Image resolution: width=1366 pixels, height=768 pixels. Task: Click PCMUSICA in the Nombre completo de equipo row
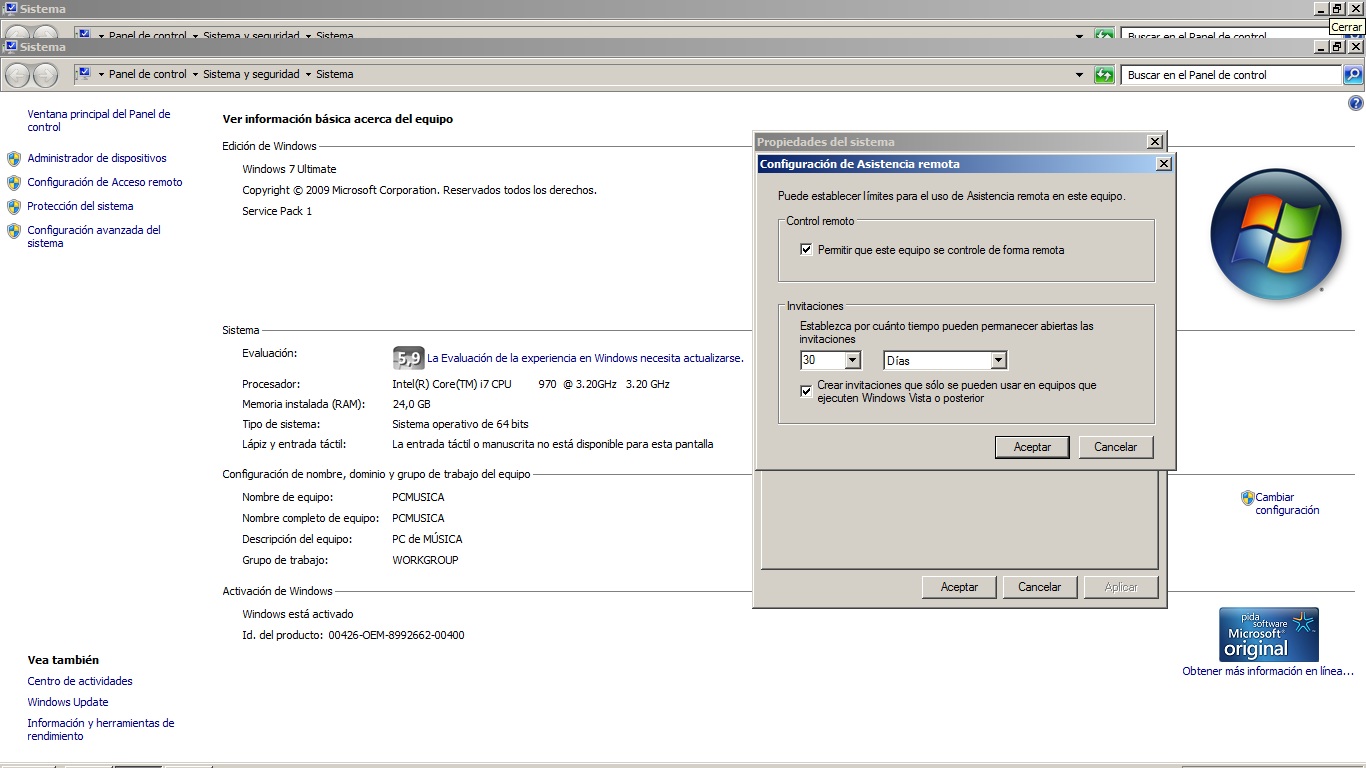pos(418,518)
